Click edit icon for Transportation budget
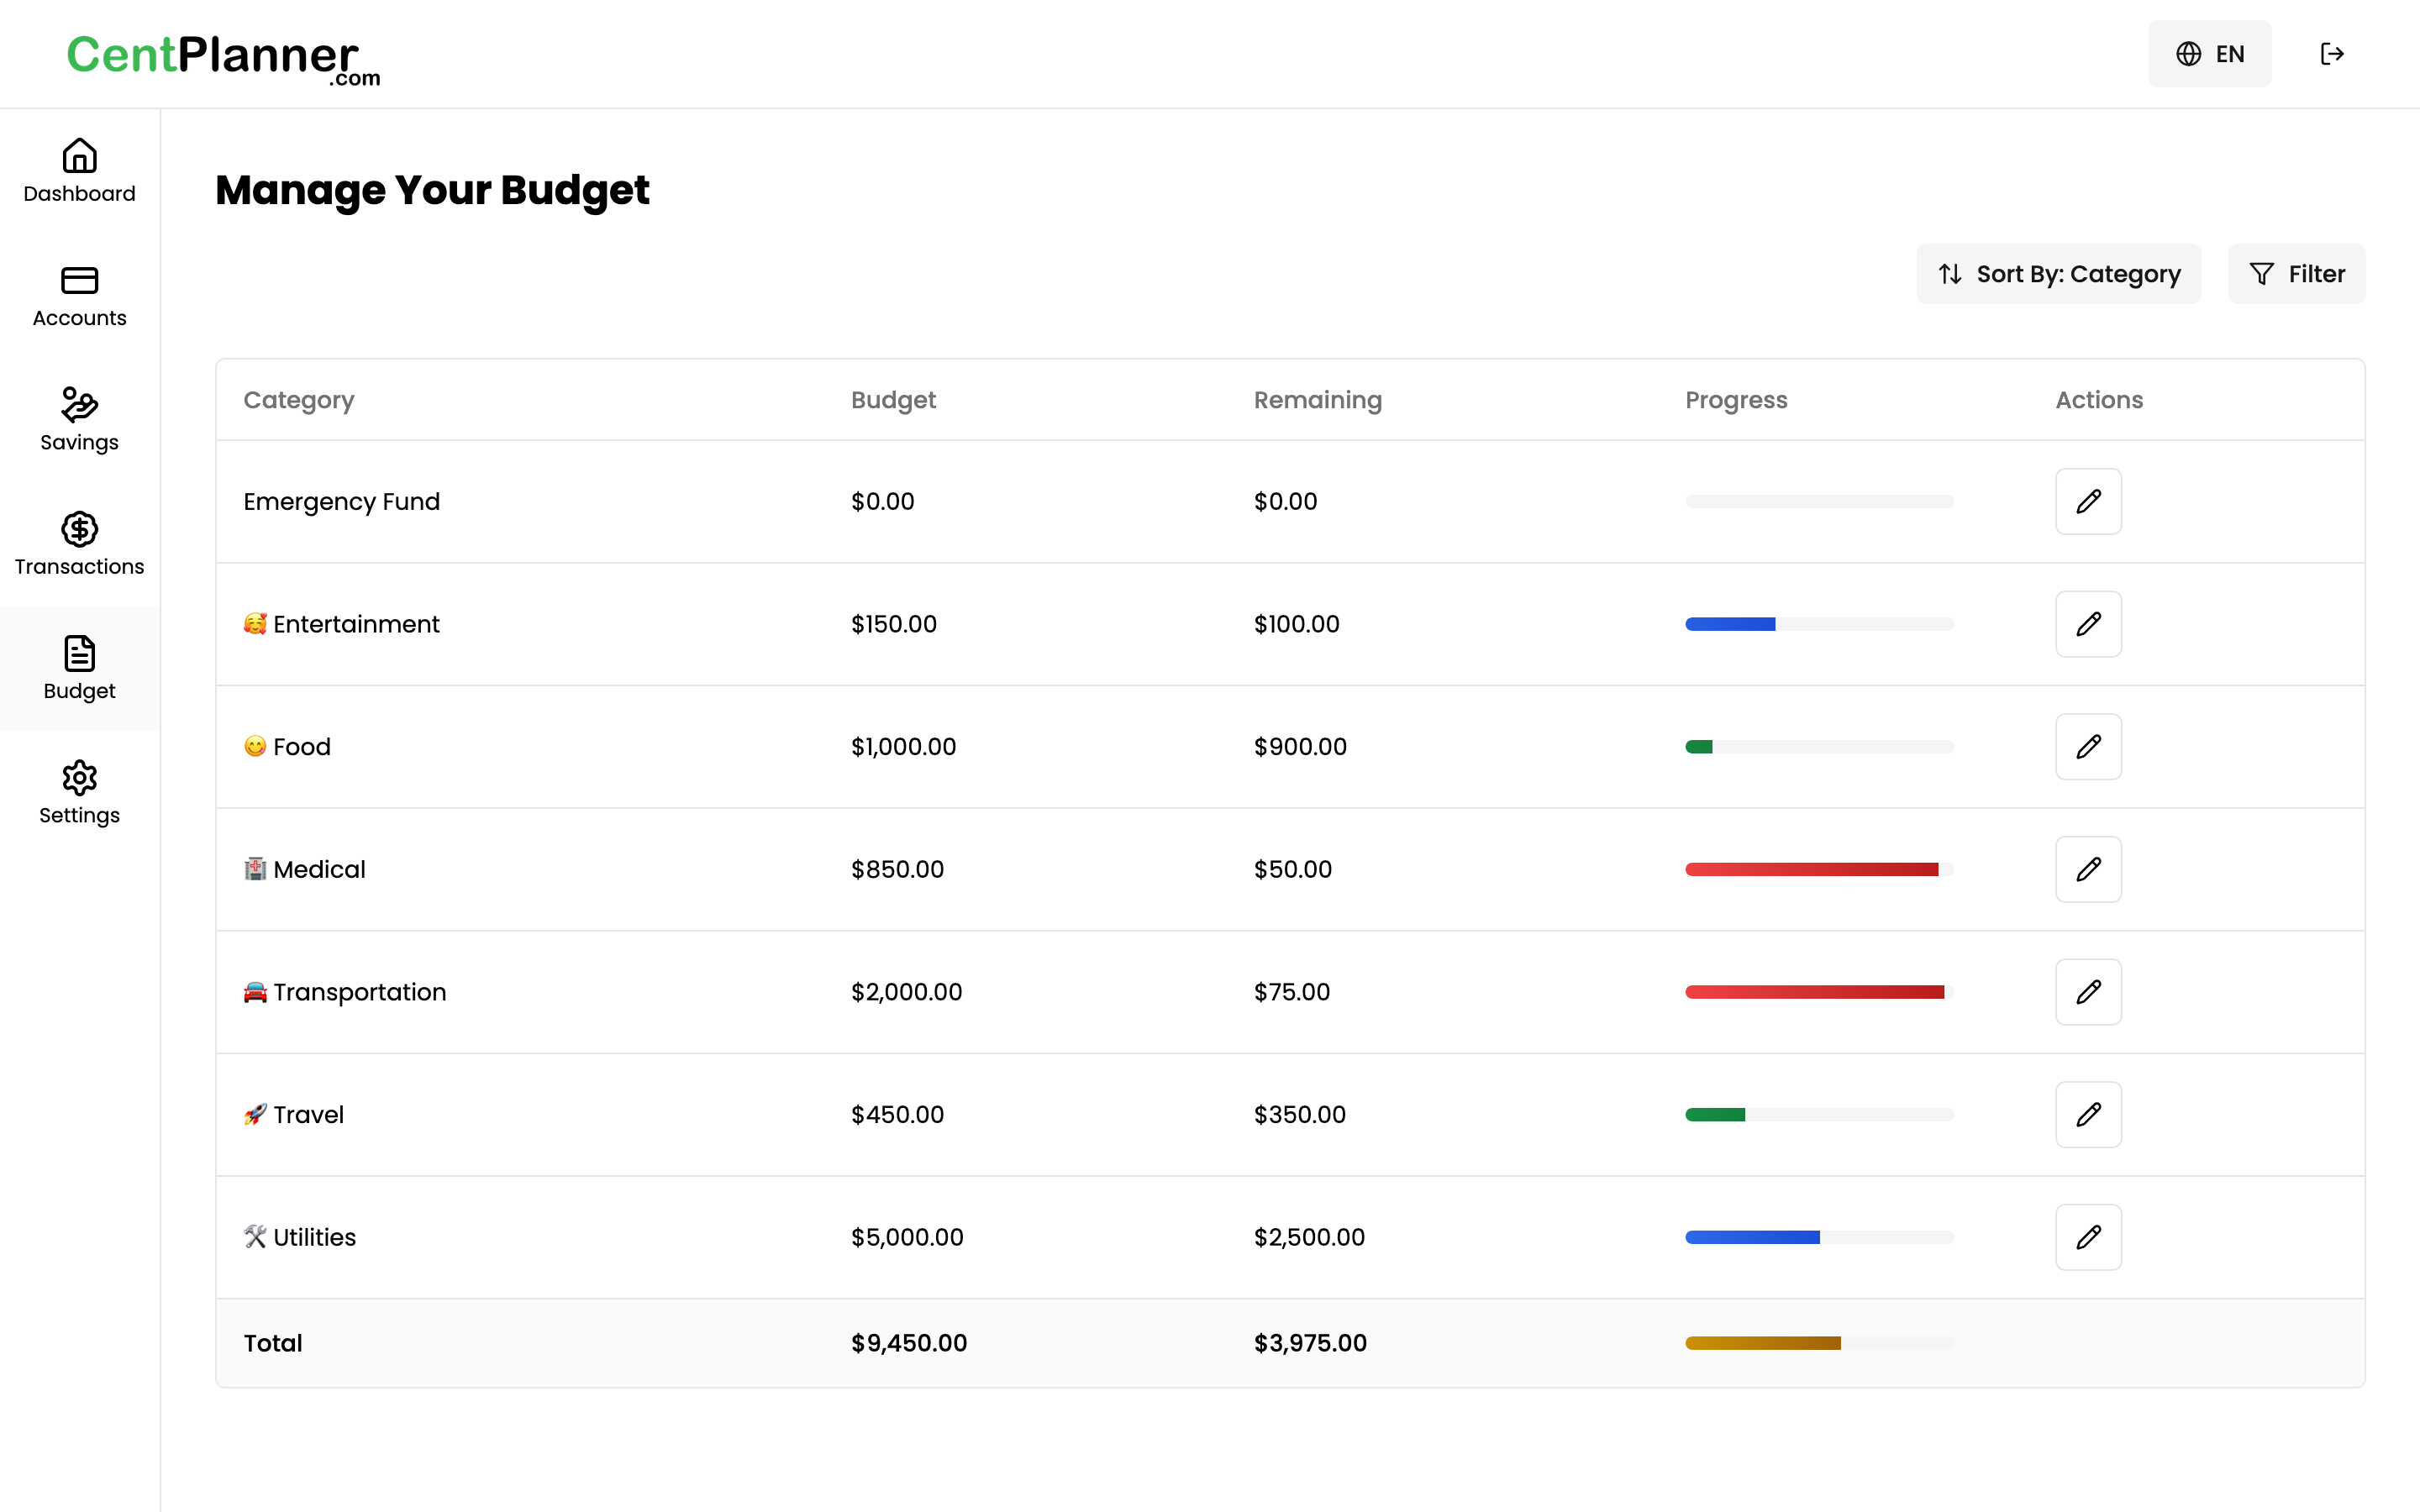This screenshot has height=1512, width=2420. (2089, 991)
